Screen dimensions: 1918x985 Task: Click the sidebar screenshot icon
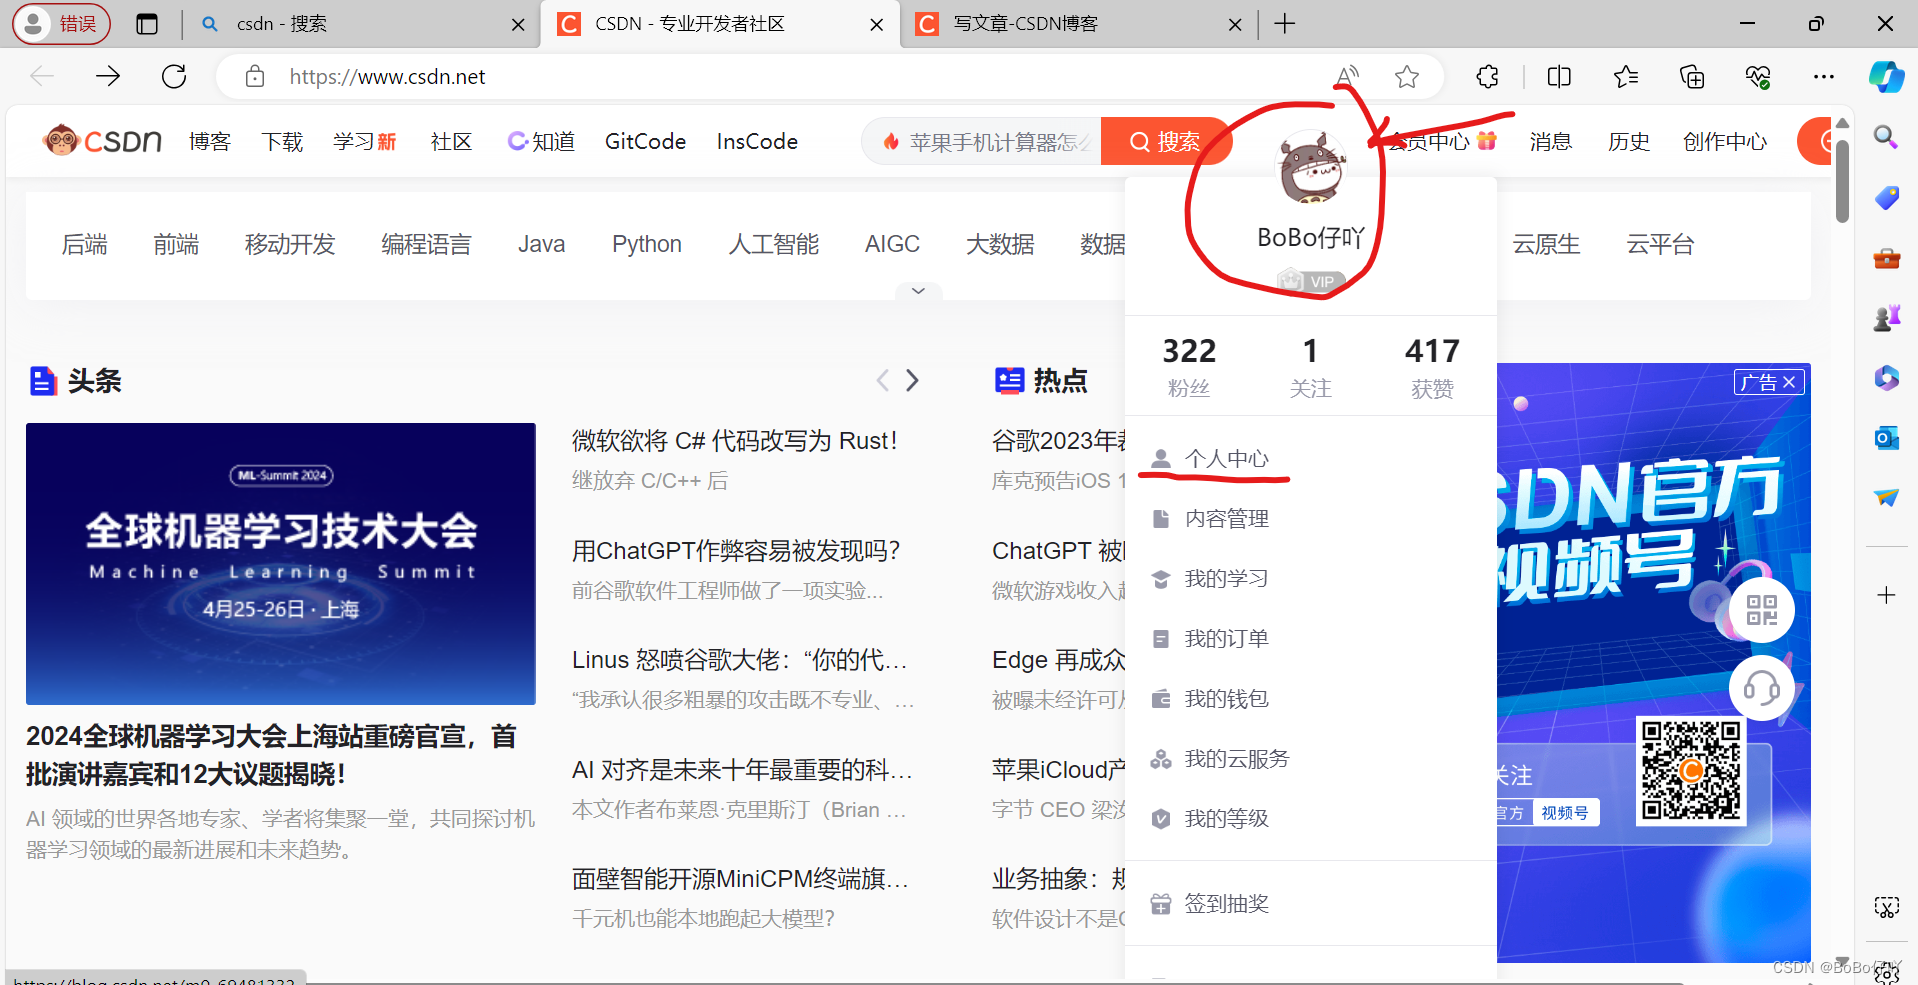1886,907
